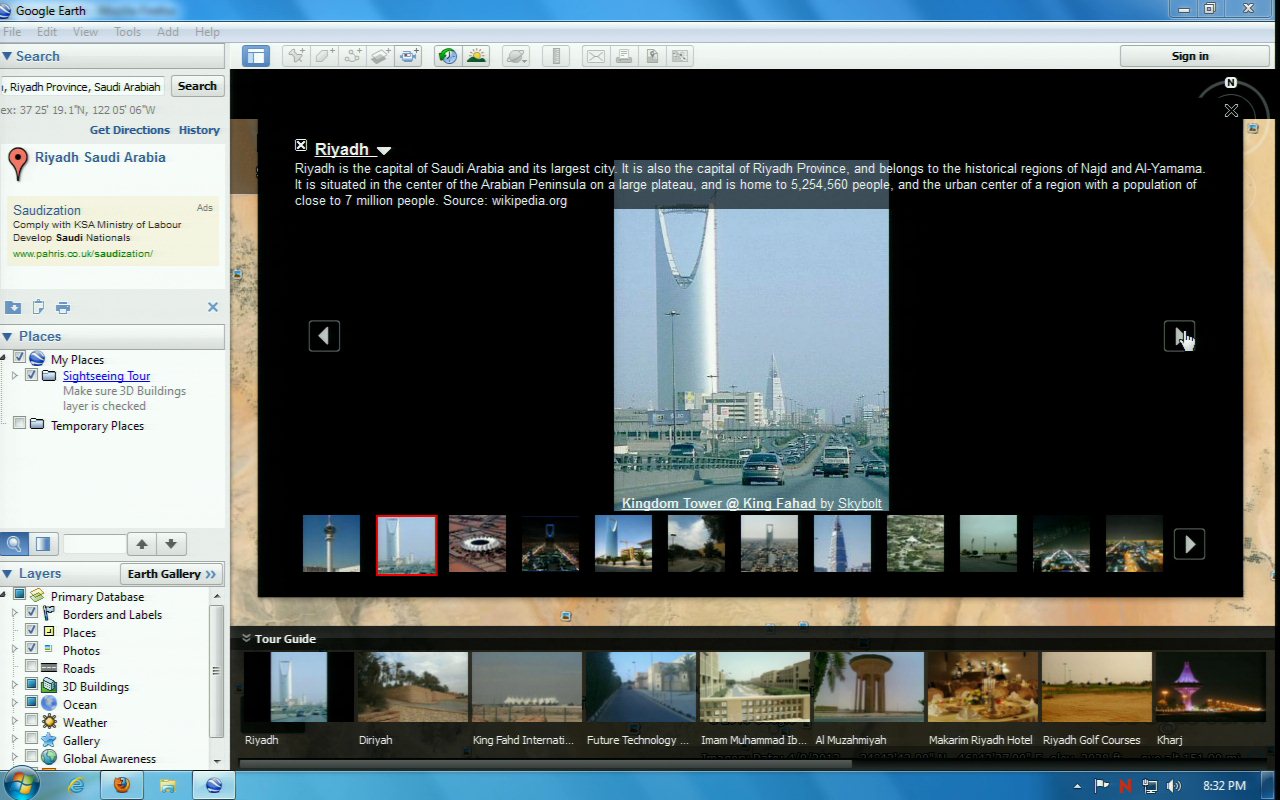The width and height of the screenshot is (1280, 800).
Task: Click the Earth Gallery button
Action: tap(171, 574)
